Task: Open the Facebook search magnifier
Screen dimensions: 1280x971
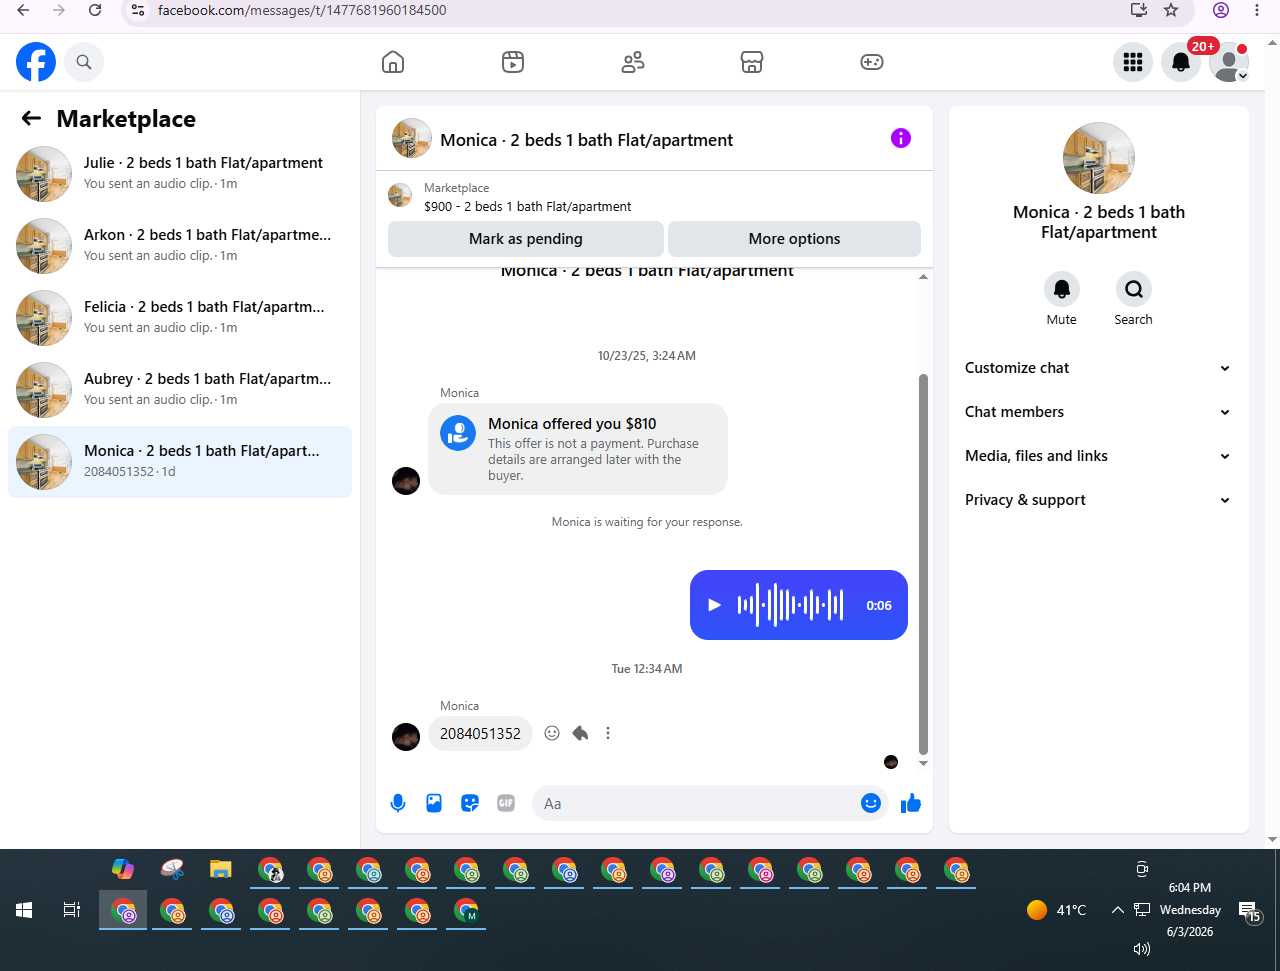Action: pyautogui.click(x=84, y=62)
